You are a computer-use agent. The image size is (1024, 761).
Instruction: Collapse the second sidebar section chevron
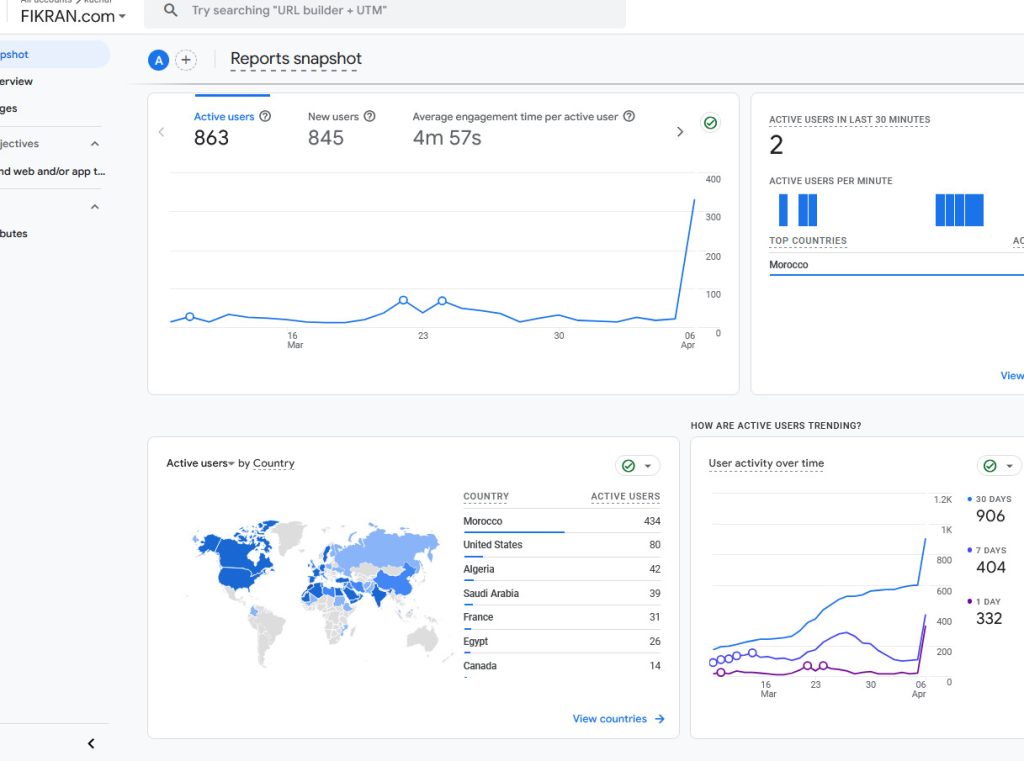point(95,207)
